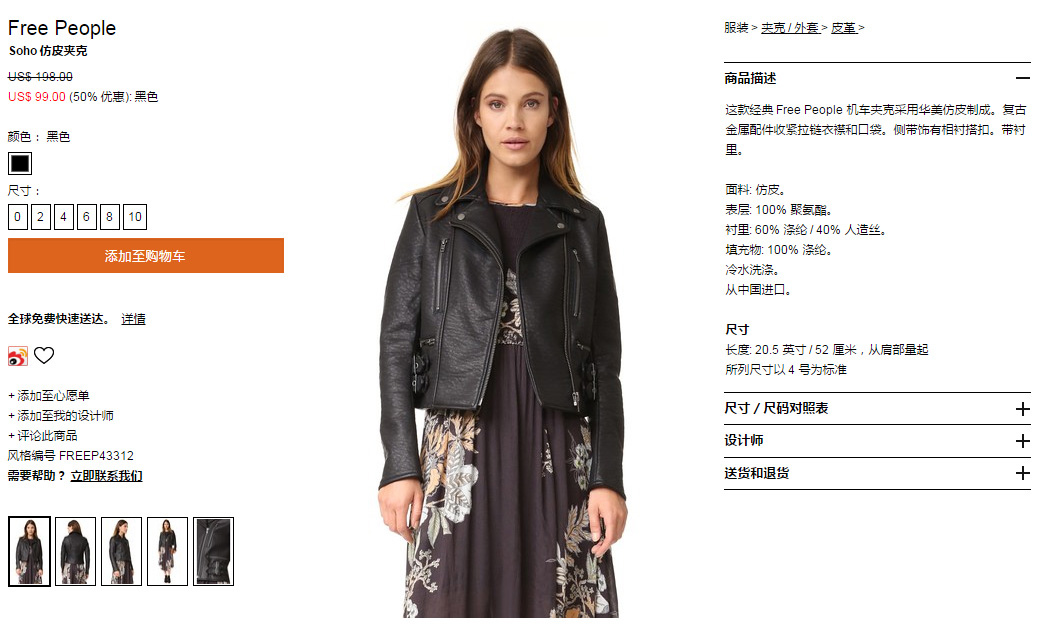Expand the 送货和退货 section
The height and width of the screenshot is (624, 1038).
pos(877,474)
